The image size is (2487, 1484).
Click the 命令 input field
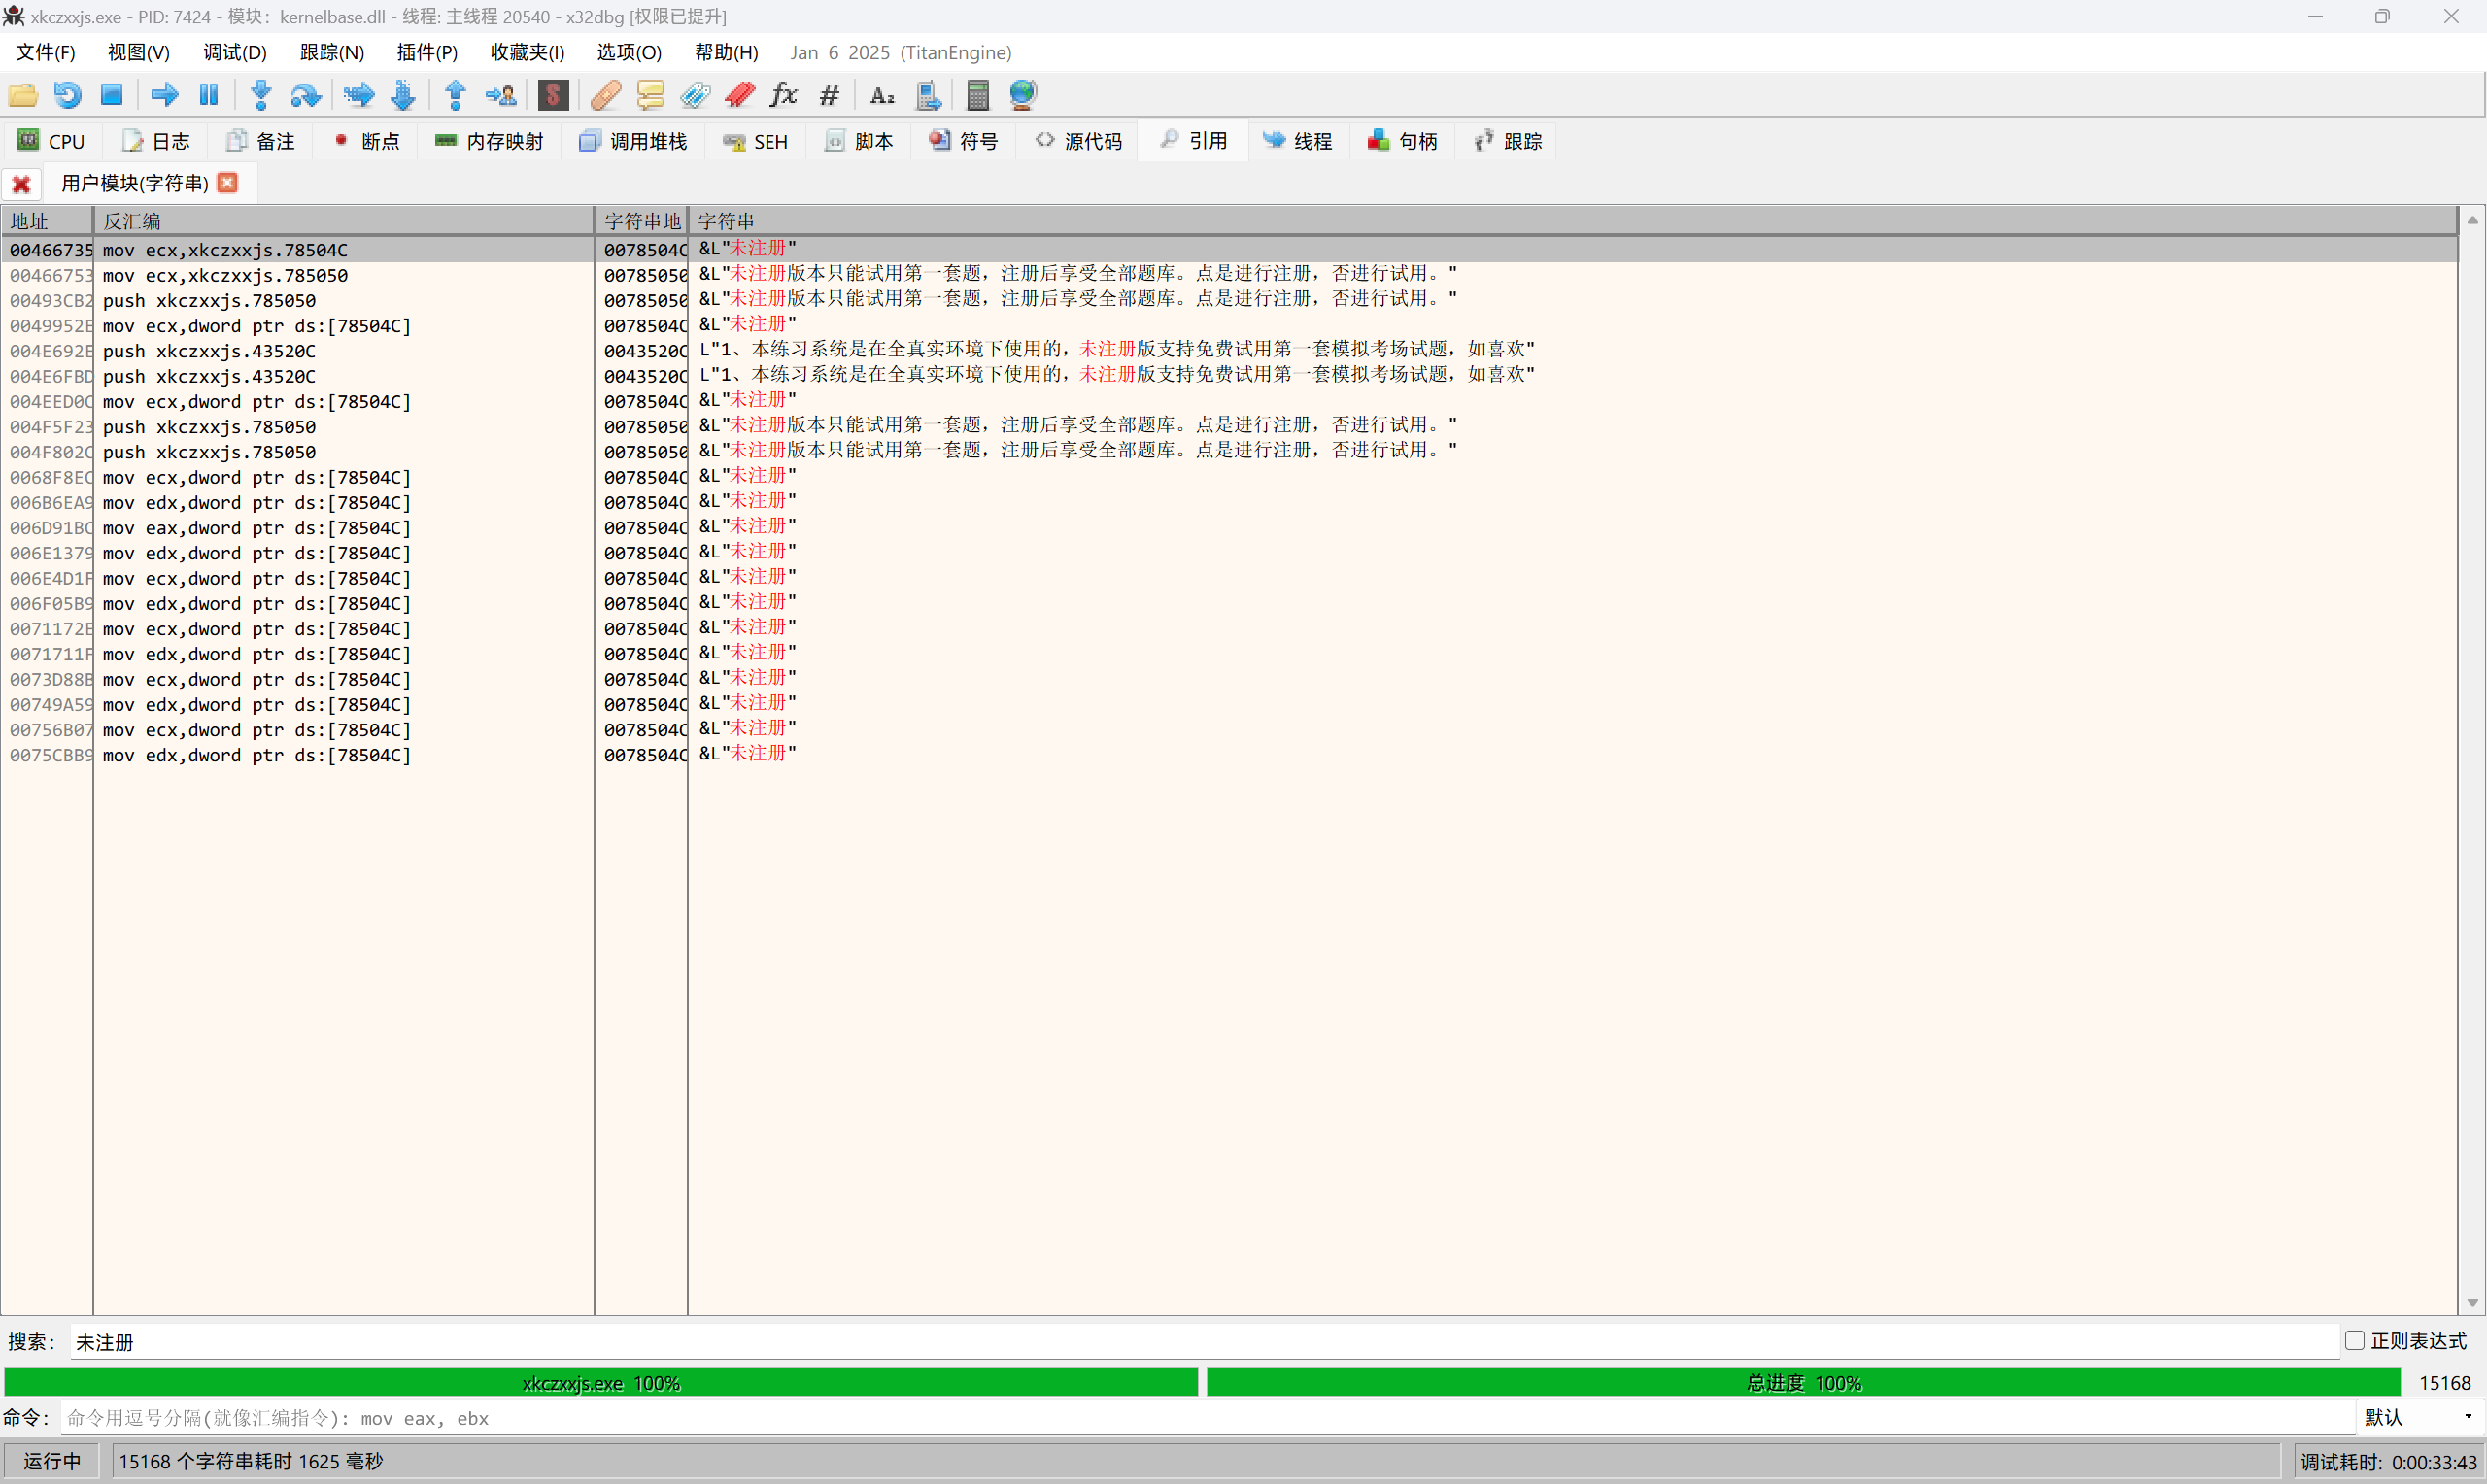coord(1208,1417)
